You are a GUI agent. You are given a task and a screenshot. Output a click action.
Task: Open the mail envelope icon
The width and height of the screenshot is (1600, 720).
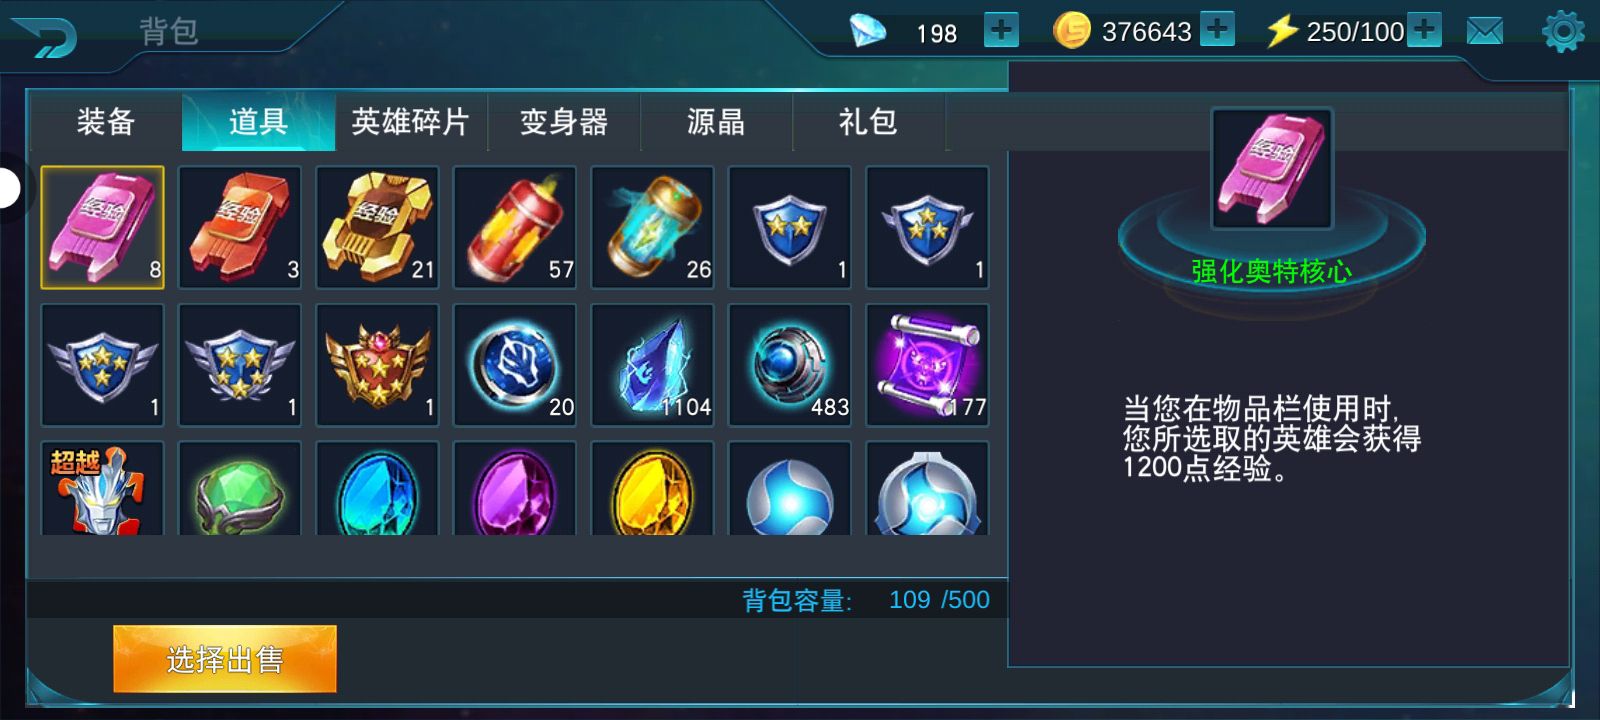1485,31
